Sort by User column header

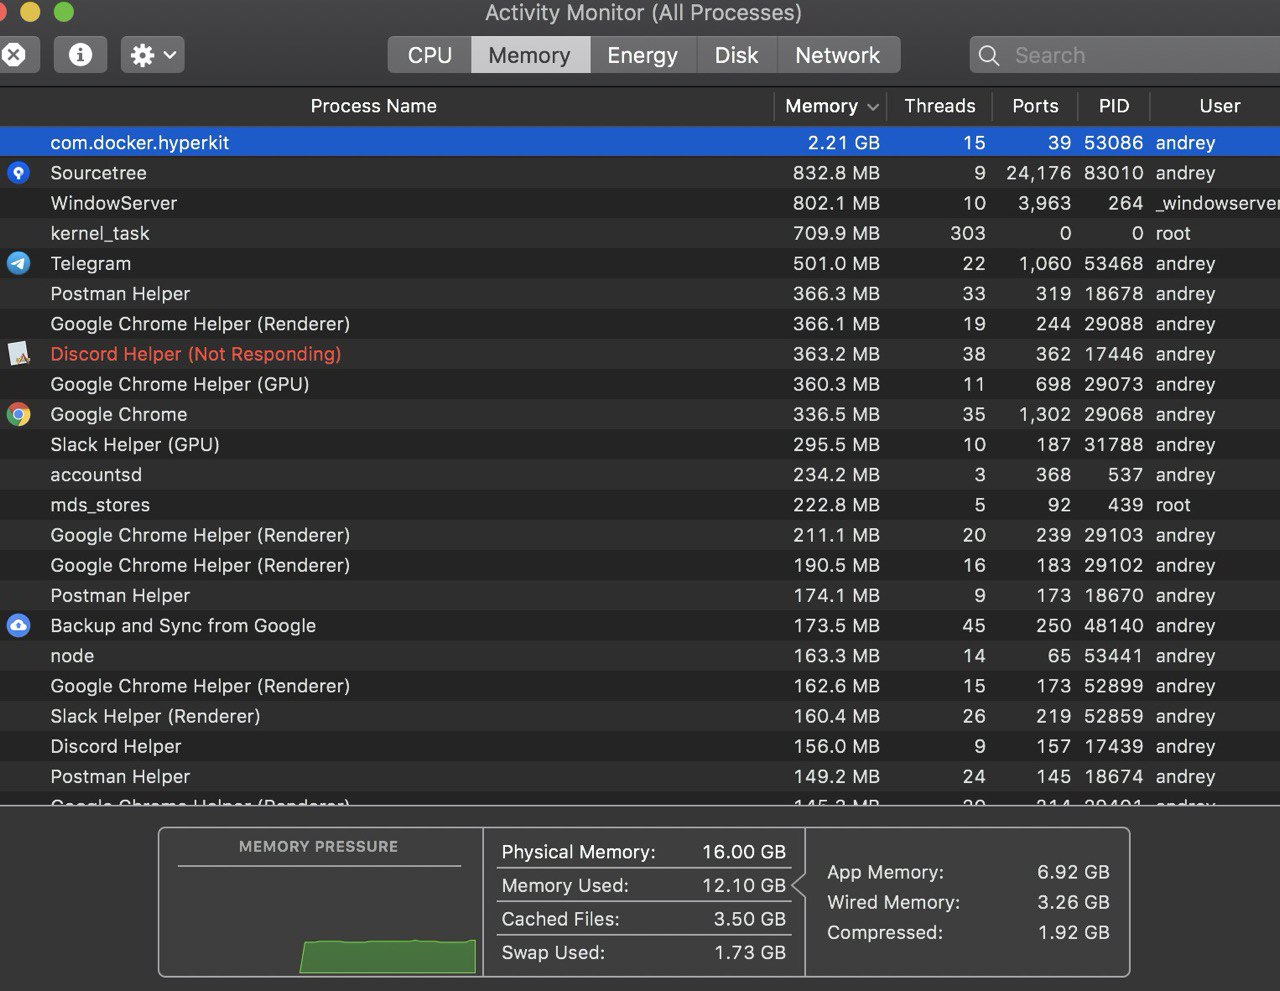(x=1220, y=106)
